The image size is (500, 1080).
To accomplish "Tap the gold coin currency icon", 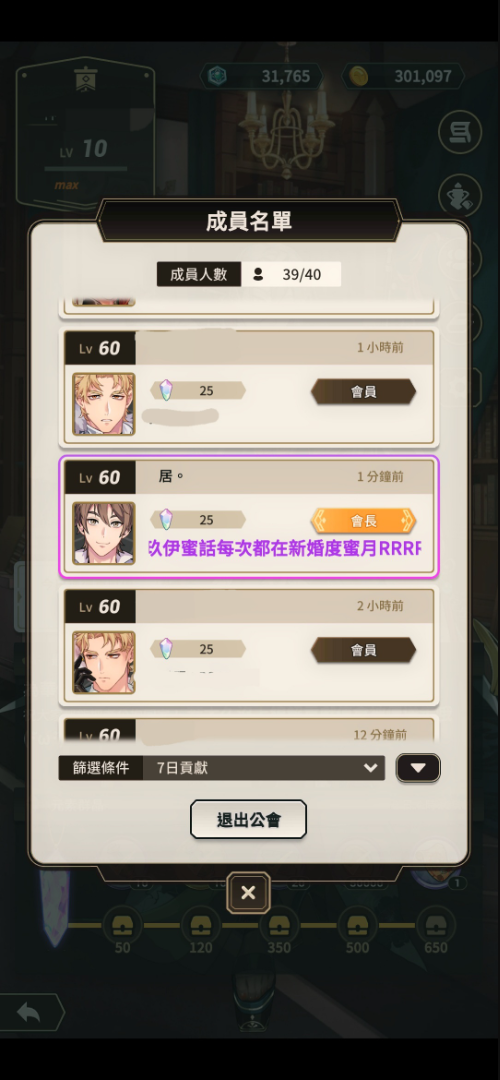I will click(359, 76).
